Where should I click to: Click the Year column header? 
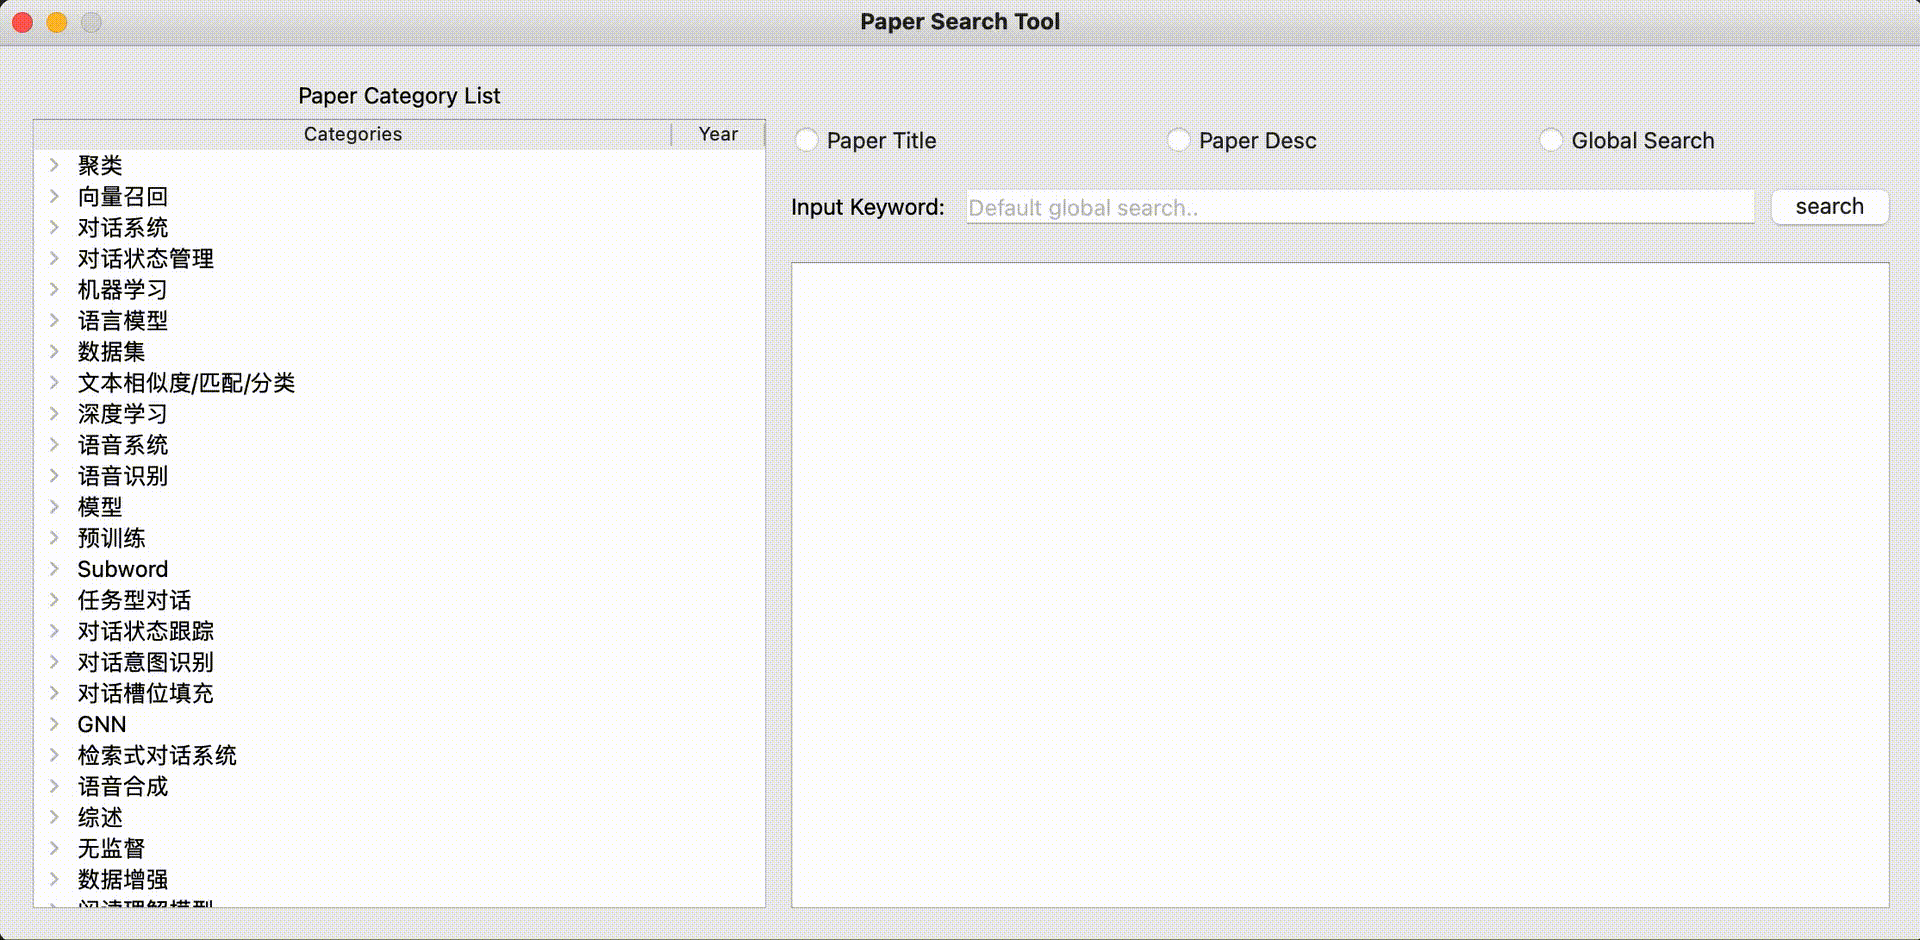(718, 133)
